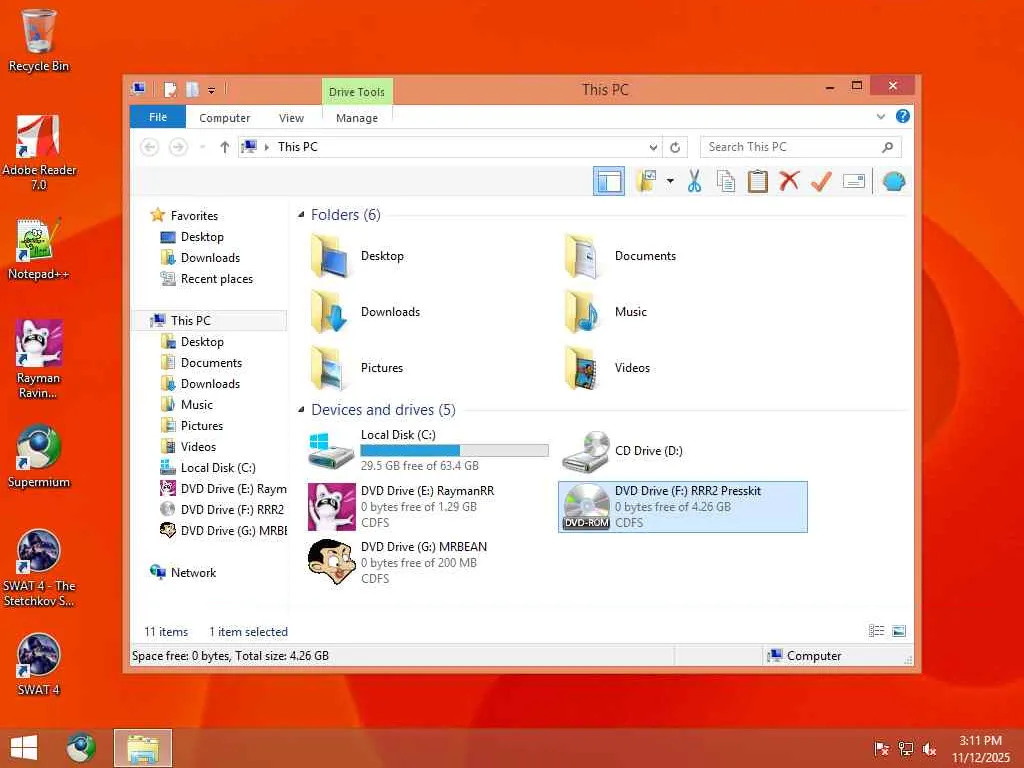This screenshot has width=1024, height=768.
Task: Click the Search This PC field
Action: point(801,147)
